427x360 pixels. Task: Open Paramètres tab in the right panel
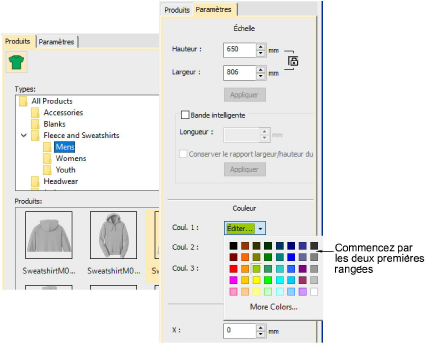[214, 10]
